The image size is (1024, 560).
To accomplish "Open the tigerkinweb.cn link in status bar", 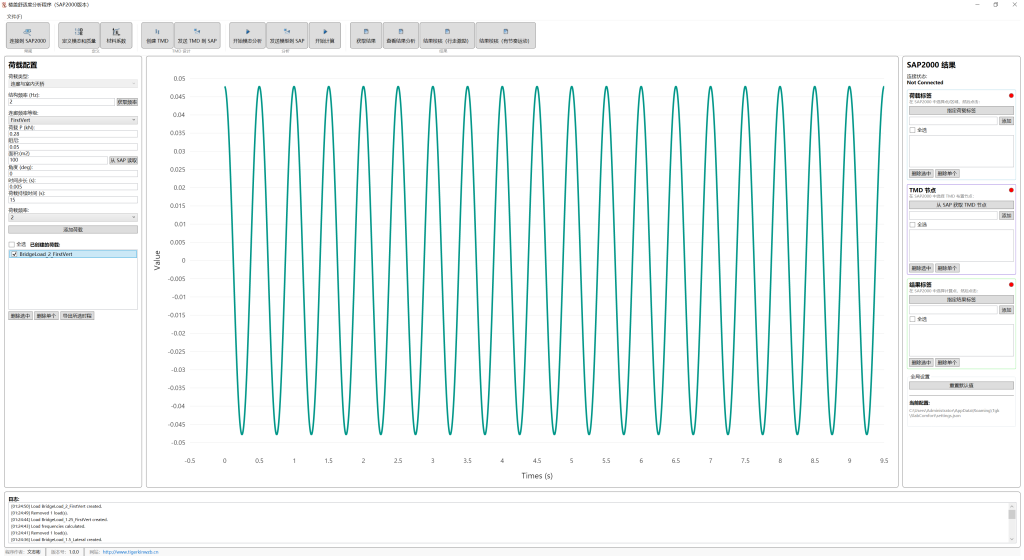I will (129, 551).
